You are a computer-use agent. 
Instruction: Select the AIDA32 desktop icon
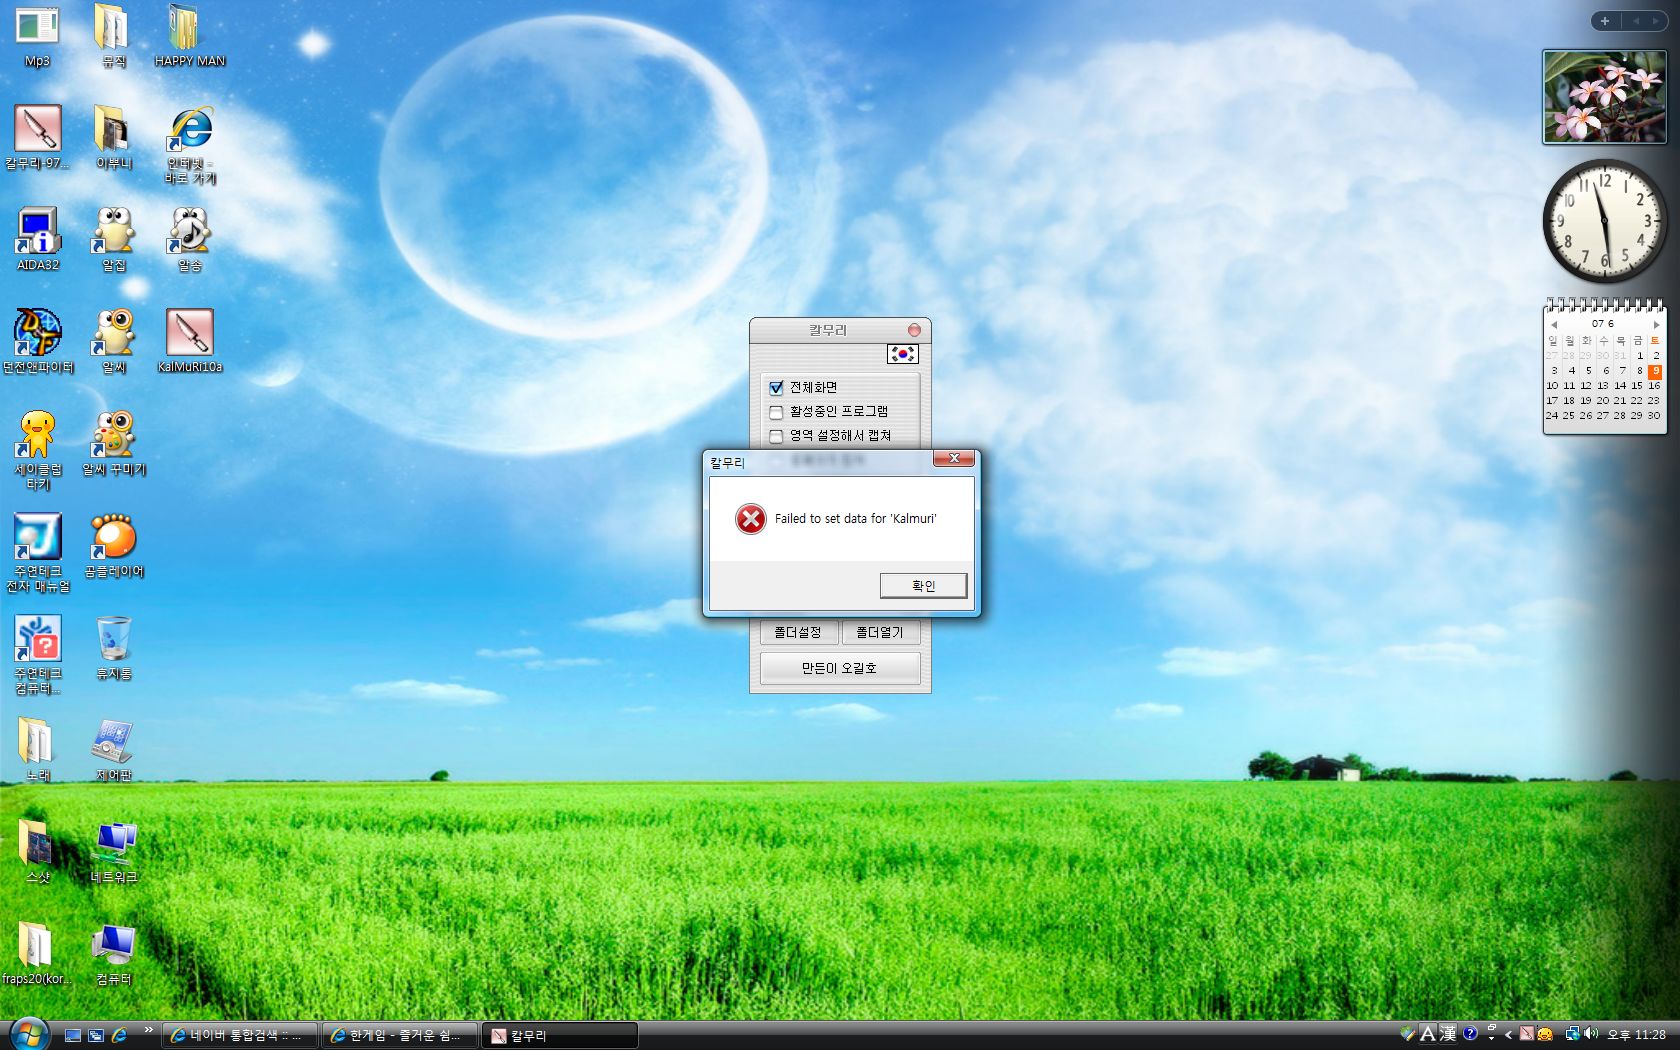point(38,232)
